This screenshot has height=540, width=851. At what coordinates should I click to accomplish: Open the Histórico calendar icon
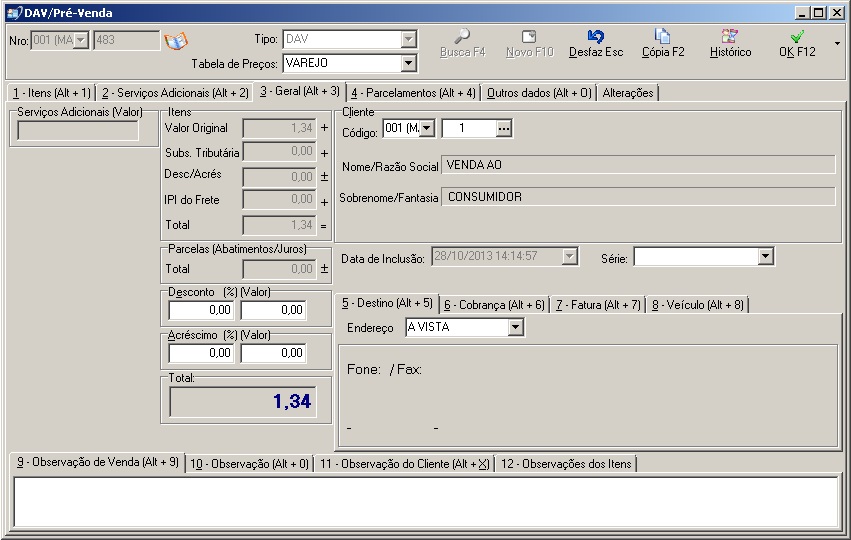point(730,37)
